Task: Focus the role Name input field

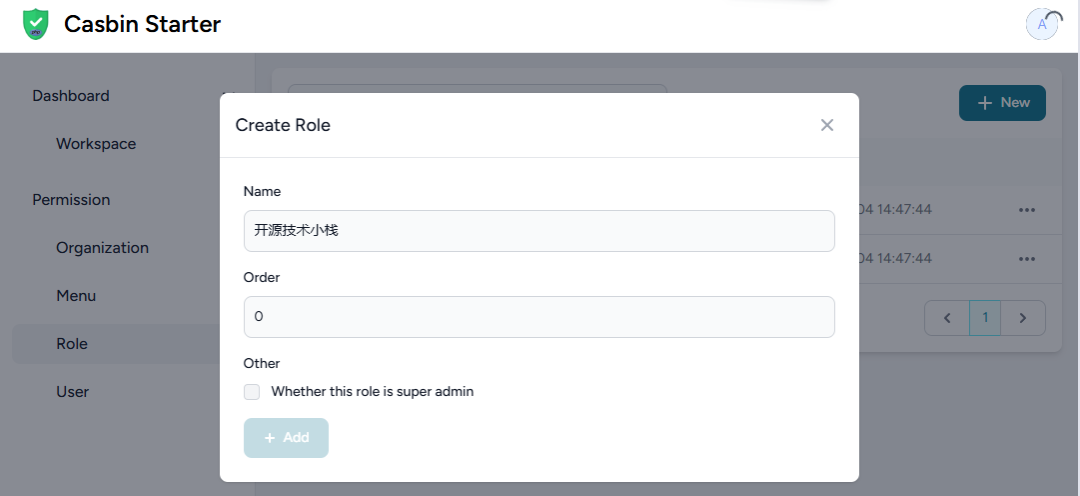Action: pyautogui.click(x=539, y=231)
